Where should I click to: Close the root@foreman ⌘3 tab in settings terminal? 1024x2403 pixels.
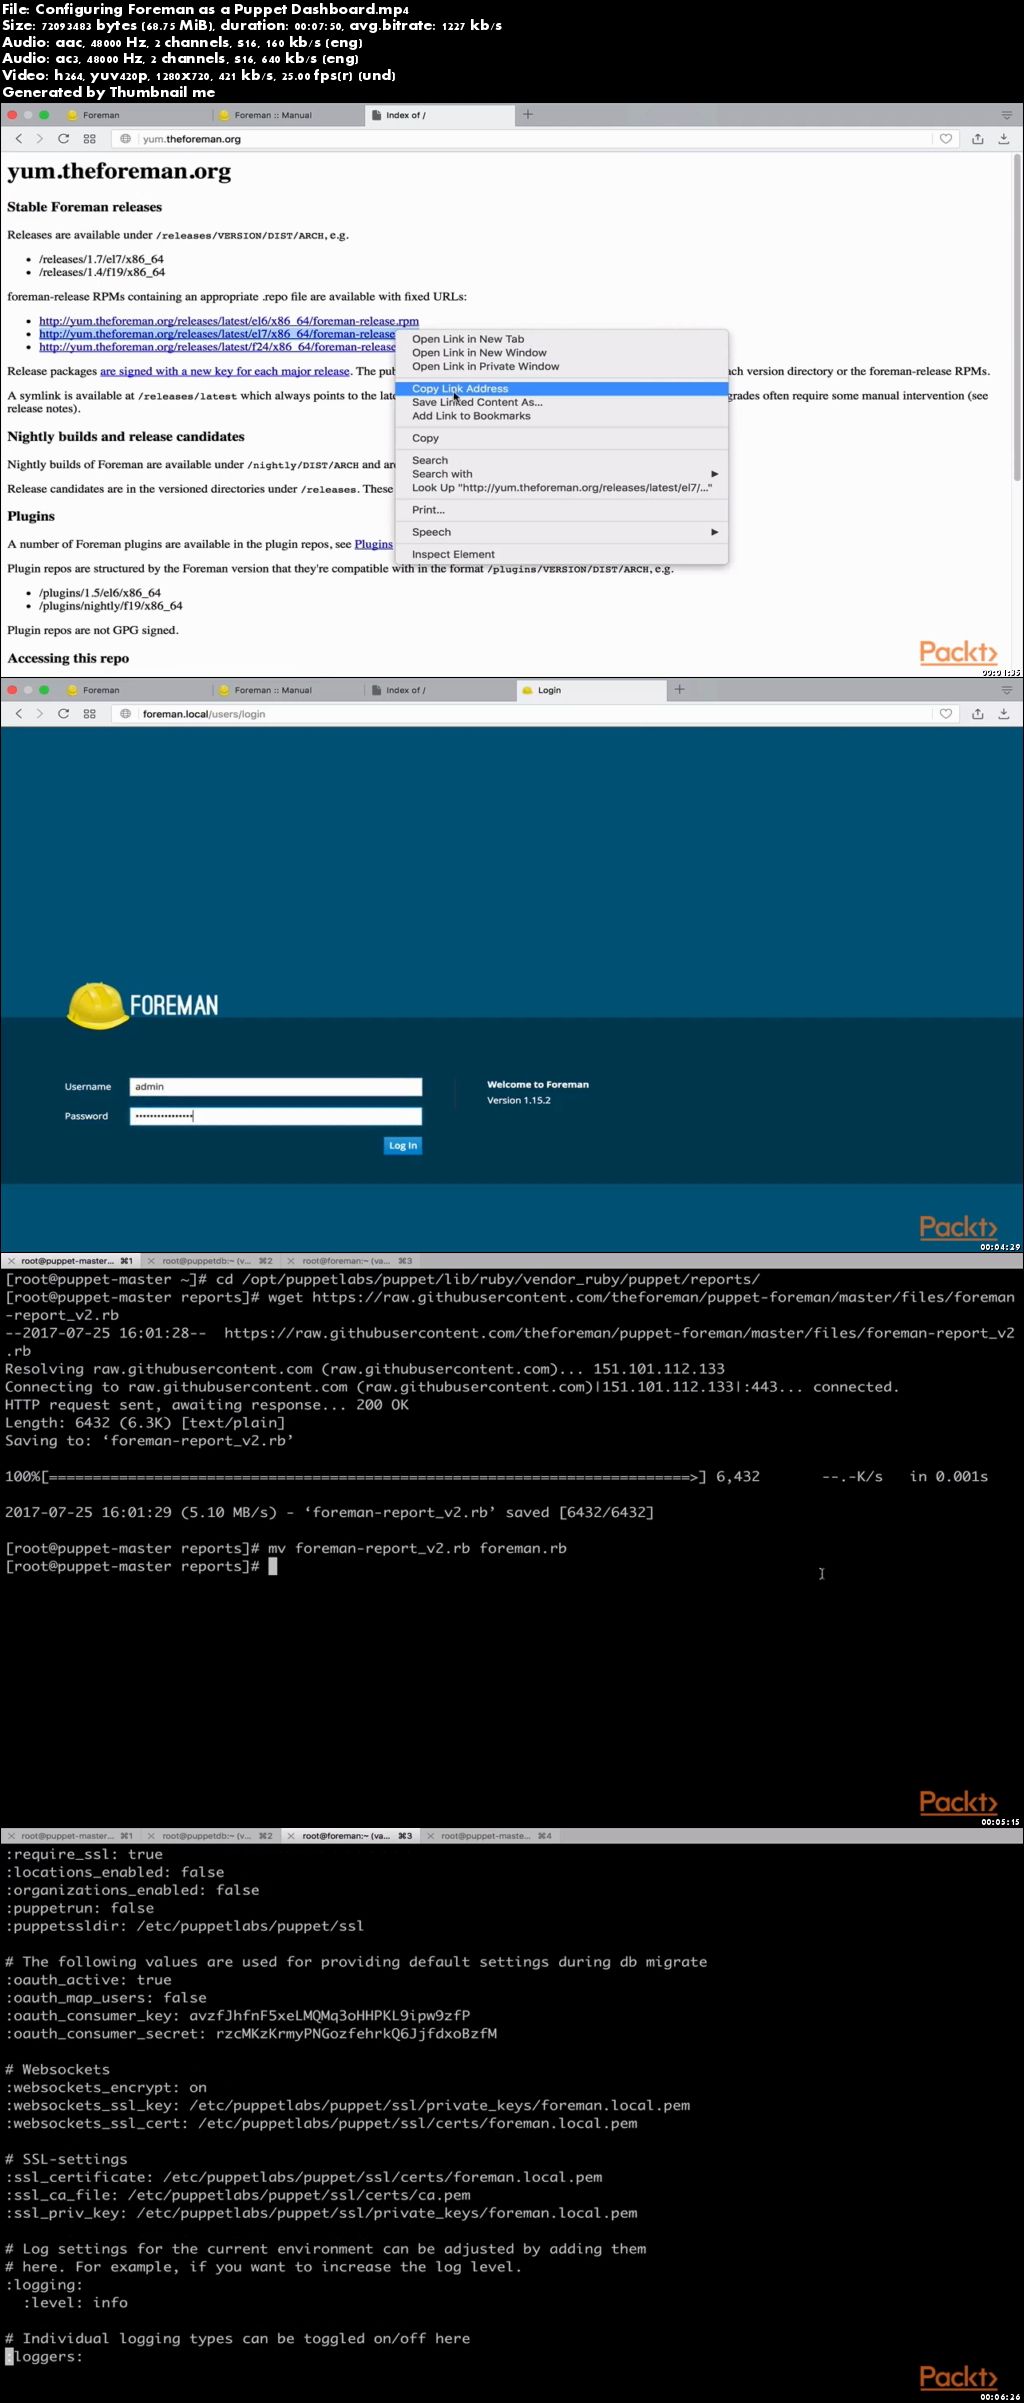(x=292, y=1836)
